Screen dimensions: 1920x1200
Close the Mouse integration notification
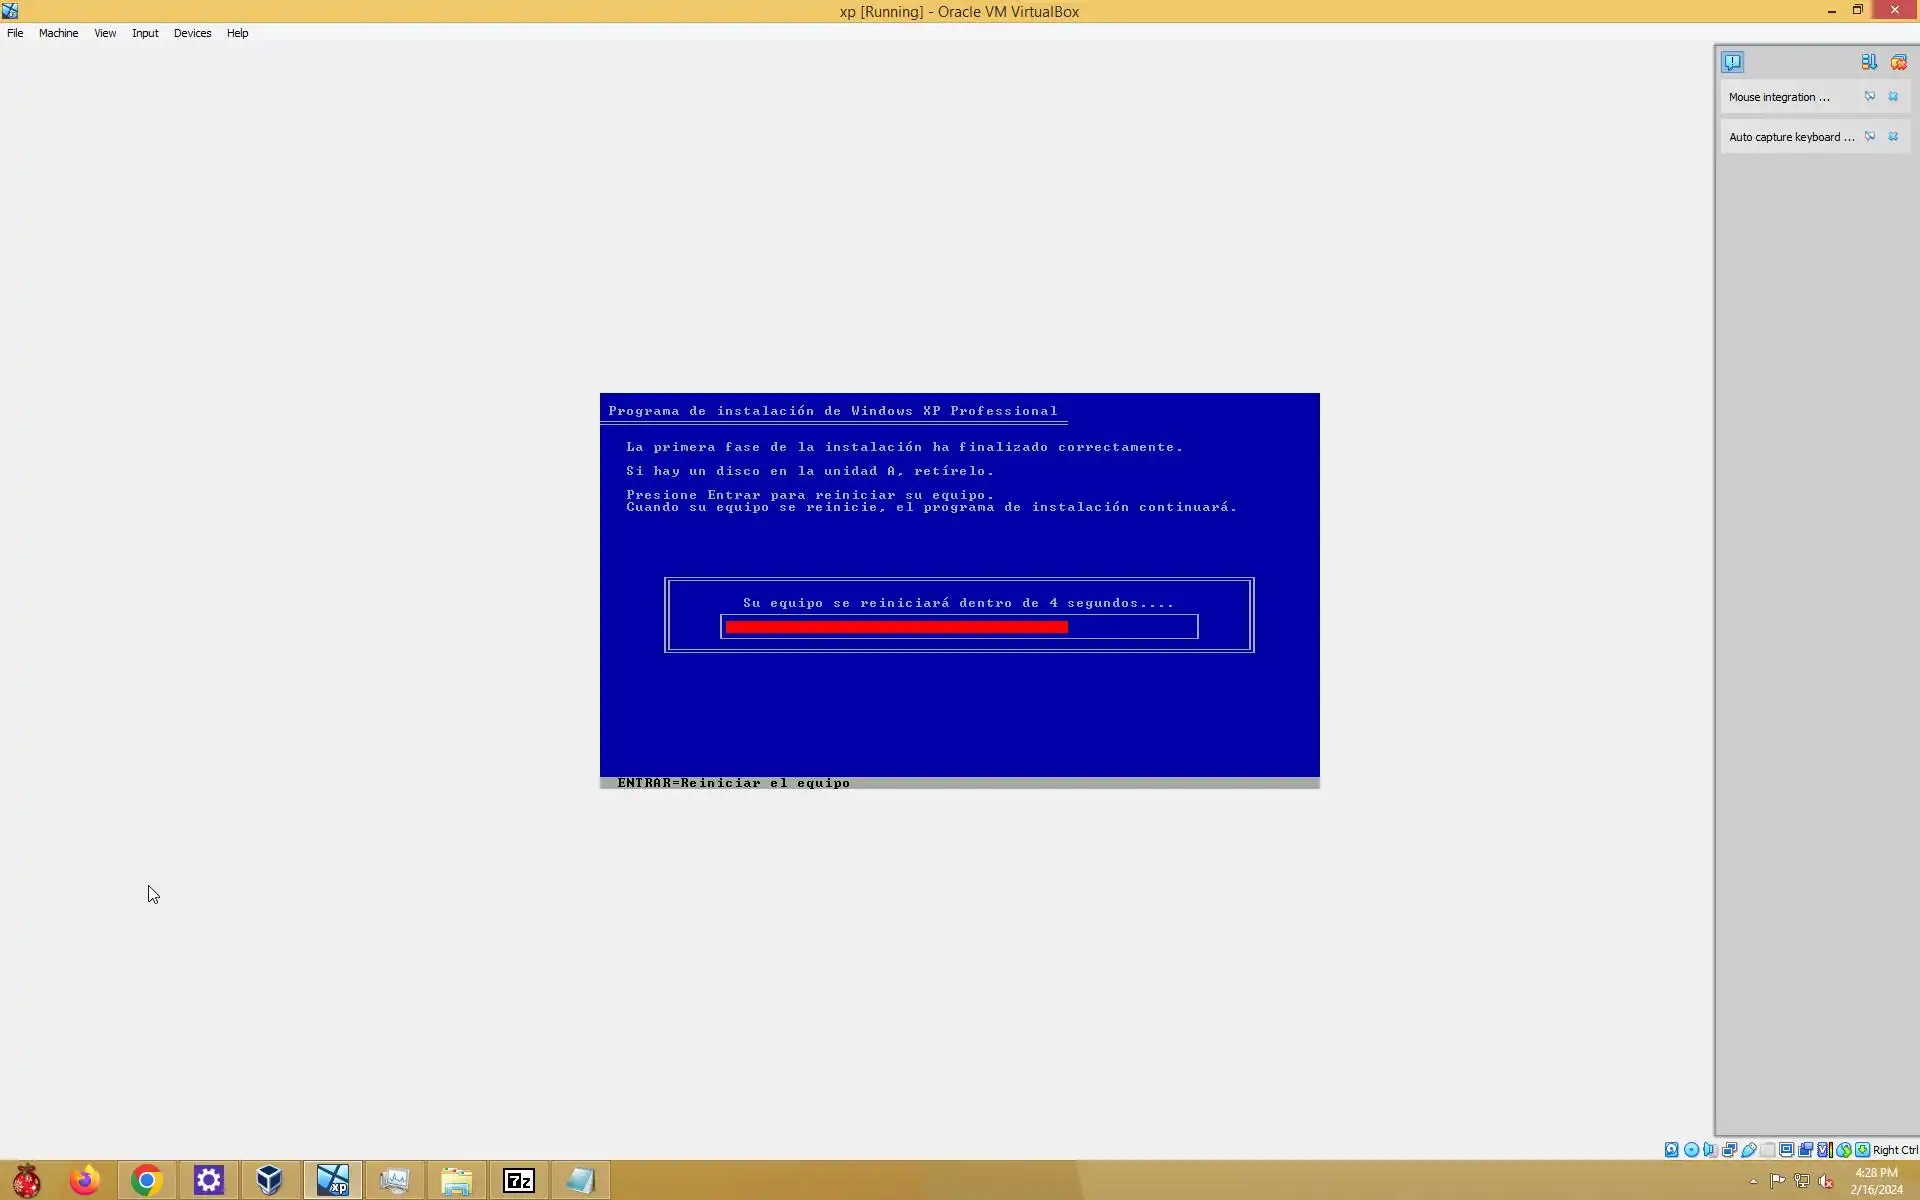point(1893,97)
